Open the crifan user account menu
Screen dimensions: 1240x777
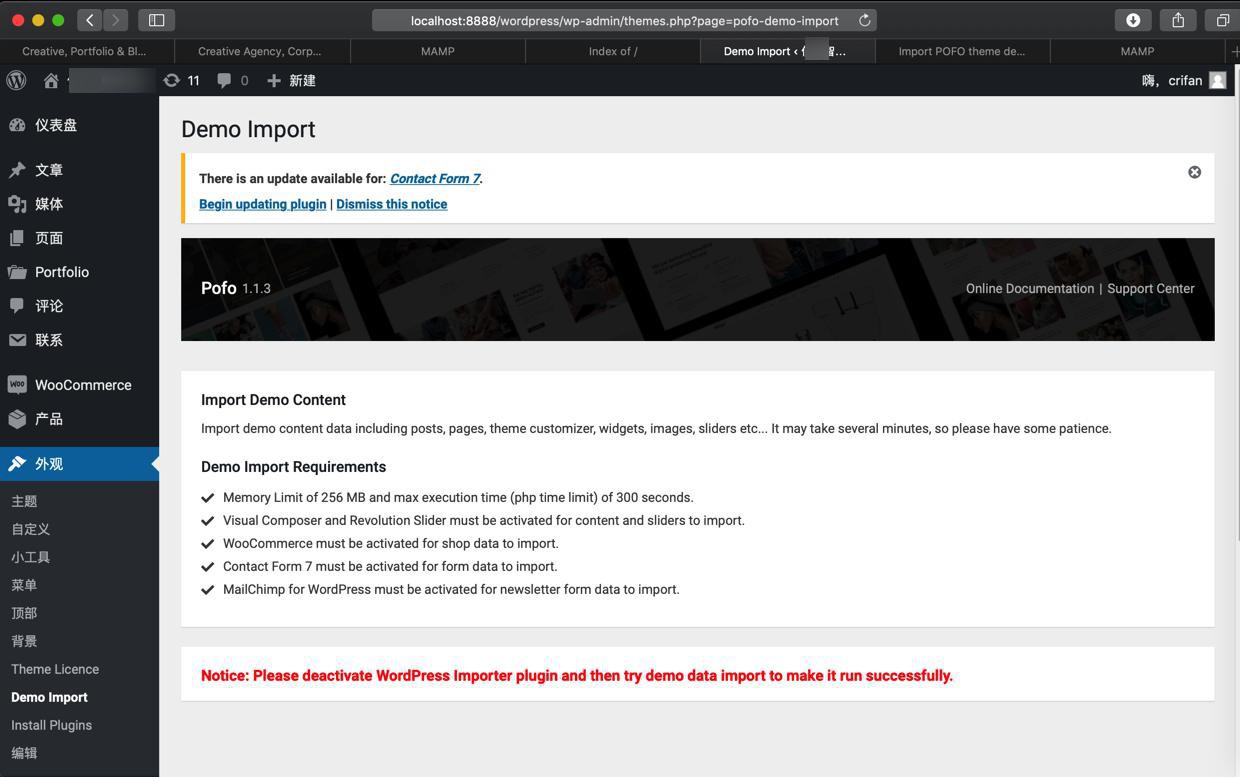coord(1184,80)
